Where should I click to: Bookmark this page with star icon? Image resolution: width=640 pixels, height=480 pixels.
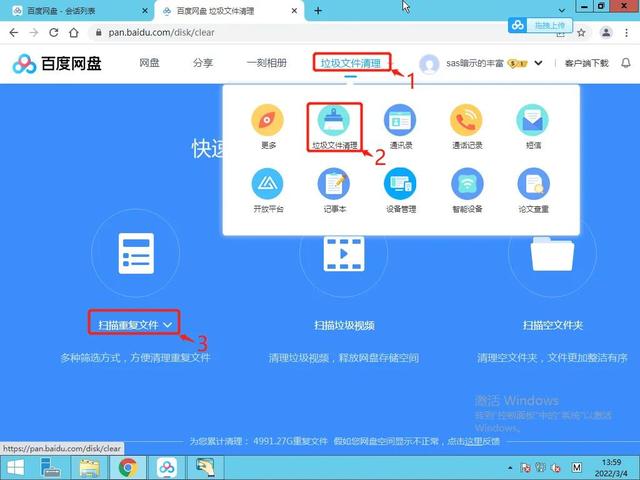tap(581, 33)
